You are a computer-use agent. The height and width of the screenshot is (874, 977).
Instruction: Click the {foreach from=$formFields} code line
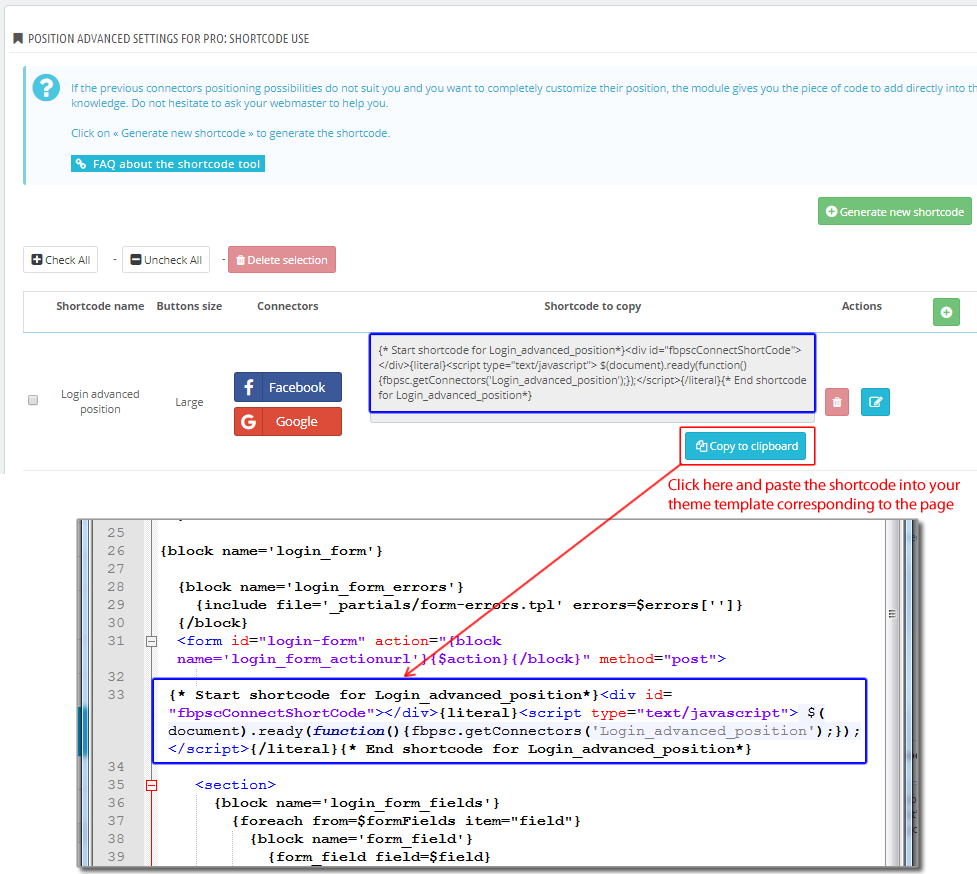pos(406,820)
